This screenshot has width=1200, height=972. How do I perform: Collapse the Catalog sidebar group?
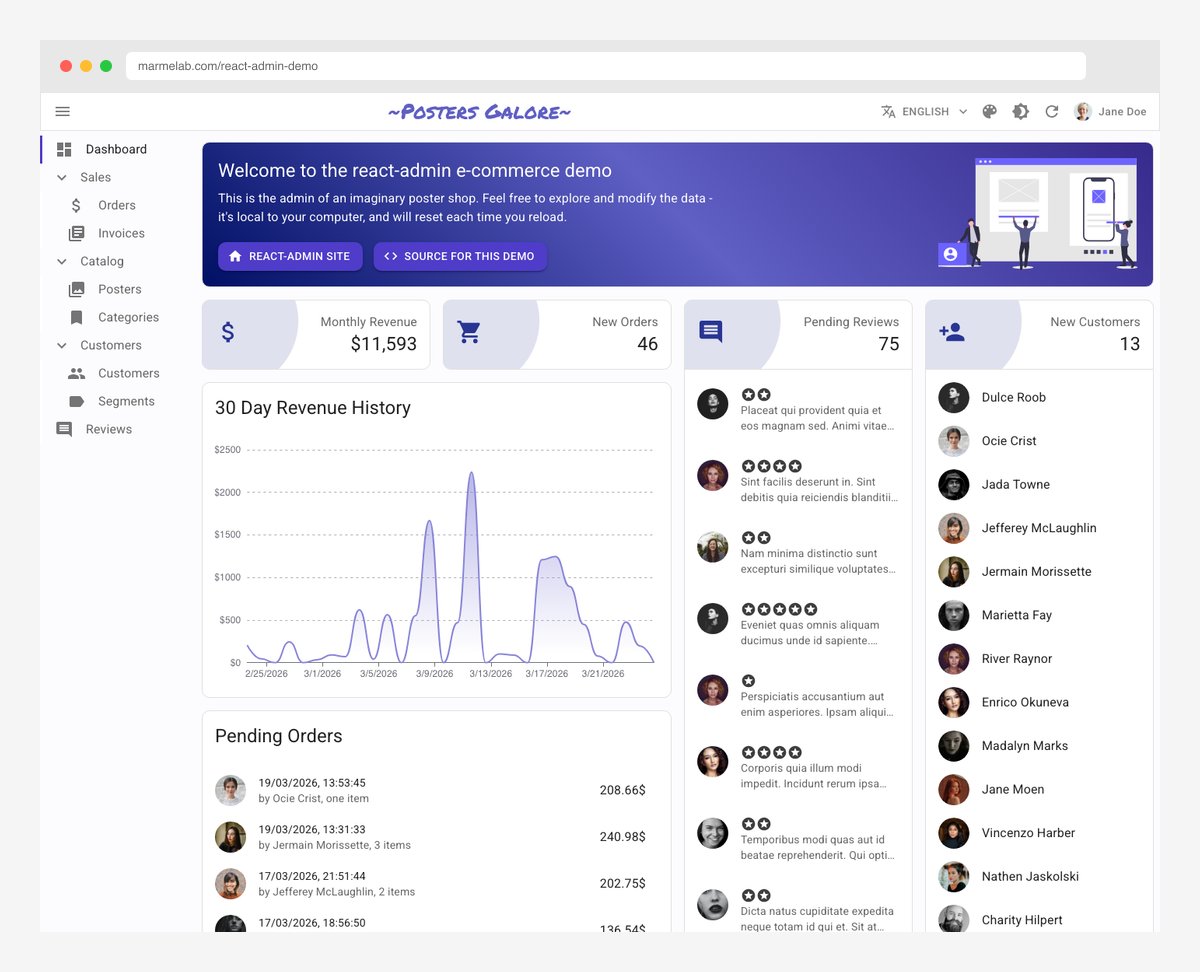click(62, 261)
